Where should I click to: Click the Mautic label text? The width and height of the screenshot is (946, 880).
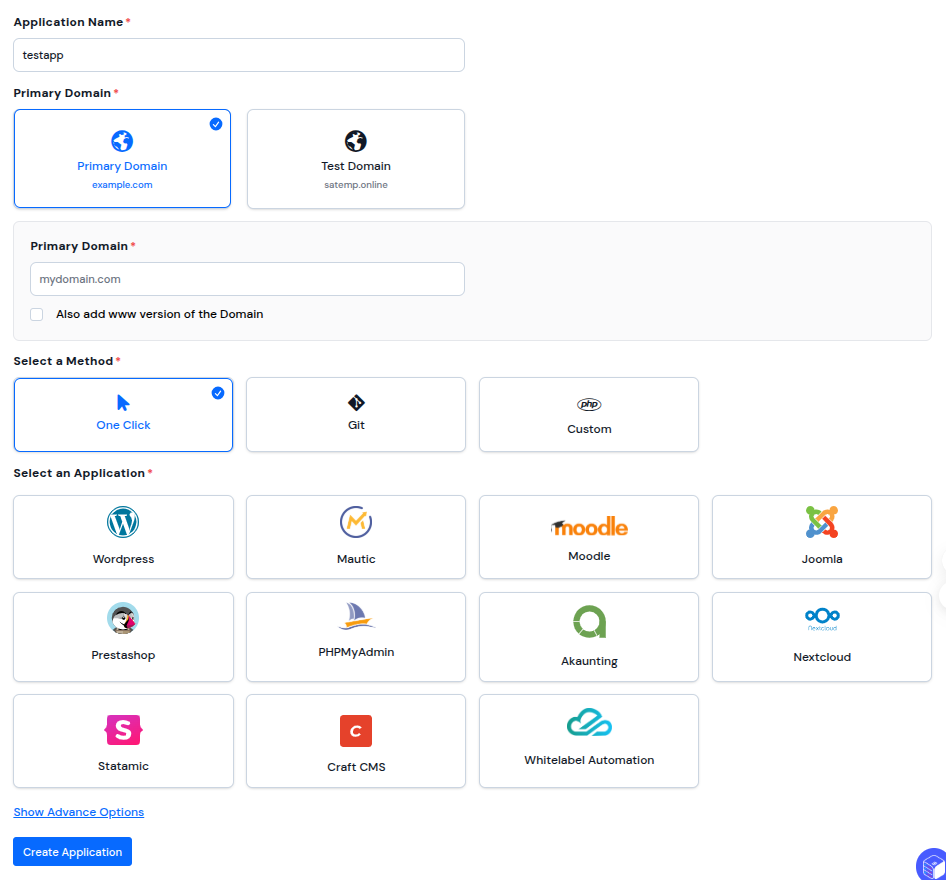[356, 559]
